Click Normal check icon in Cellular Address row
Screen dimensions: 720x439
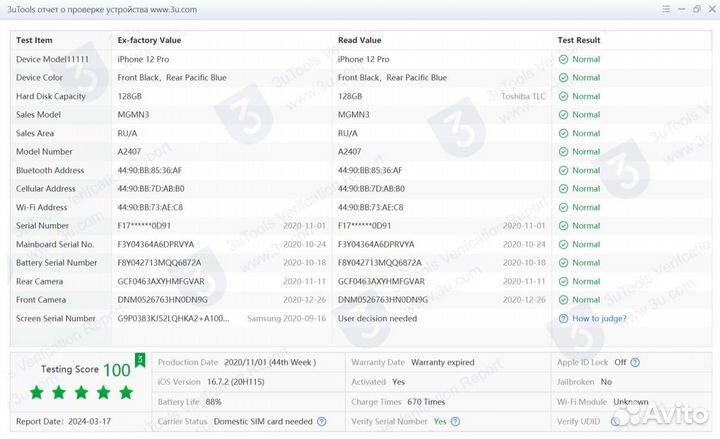(x=563, y=189)
